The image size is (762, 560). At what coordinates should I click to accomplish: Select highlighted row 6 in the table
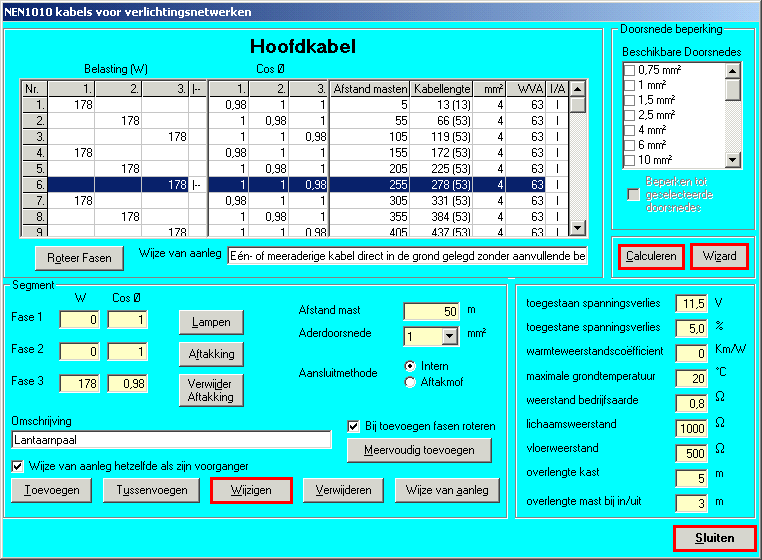coord(294,185)
